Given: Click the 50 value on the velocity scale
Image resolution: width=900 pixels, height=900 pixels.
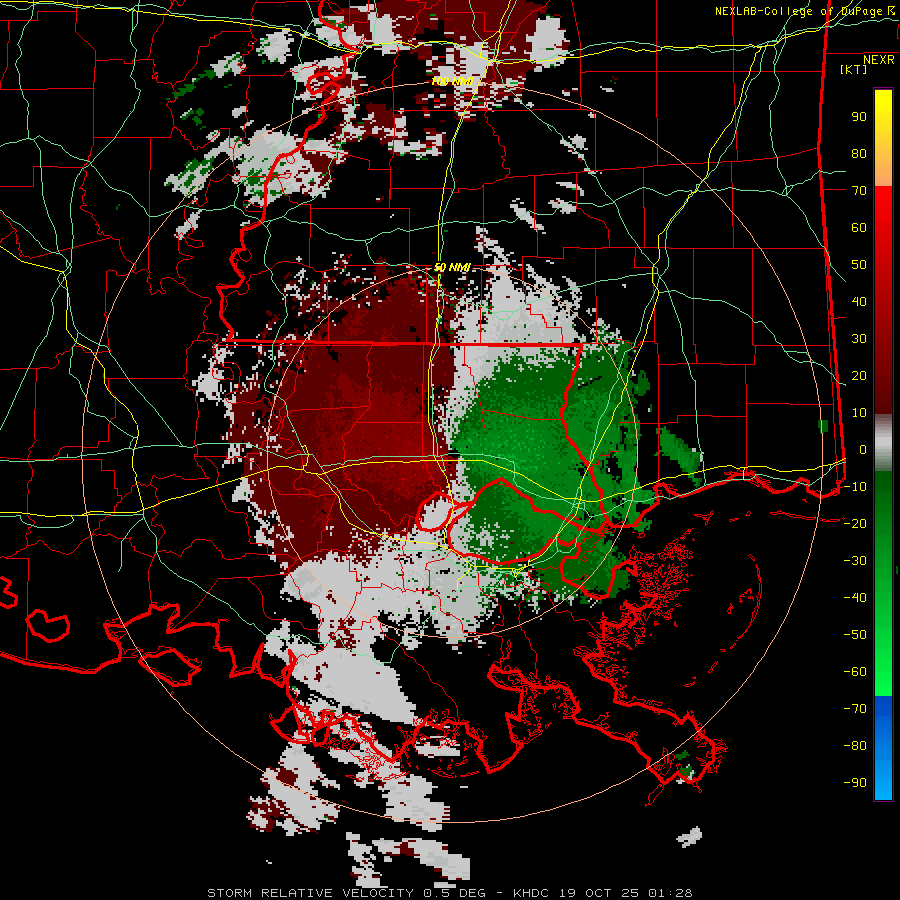Looking at the screenshot, I should (x=859, y=265).
